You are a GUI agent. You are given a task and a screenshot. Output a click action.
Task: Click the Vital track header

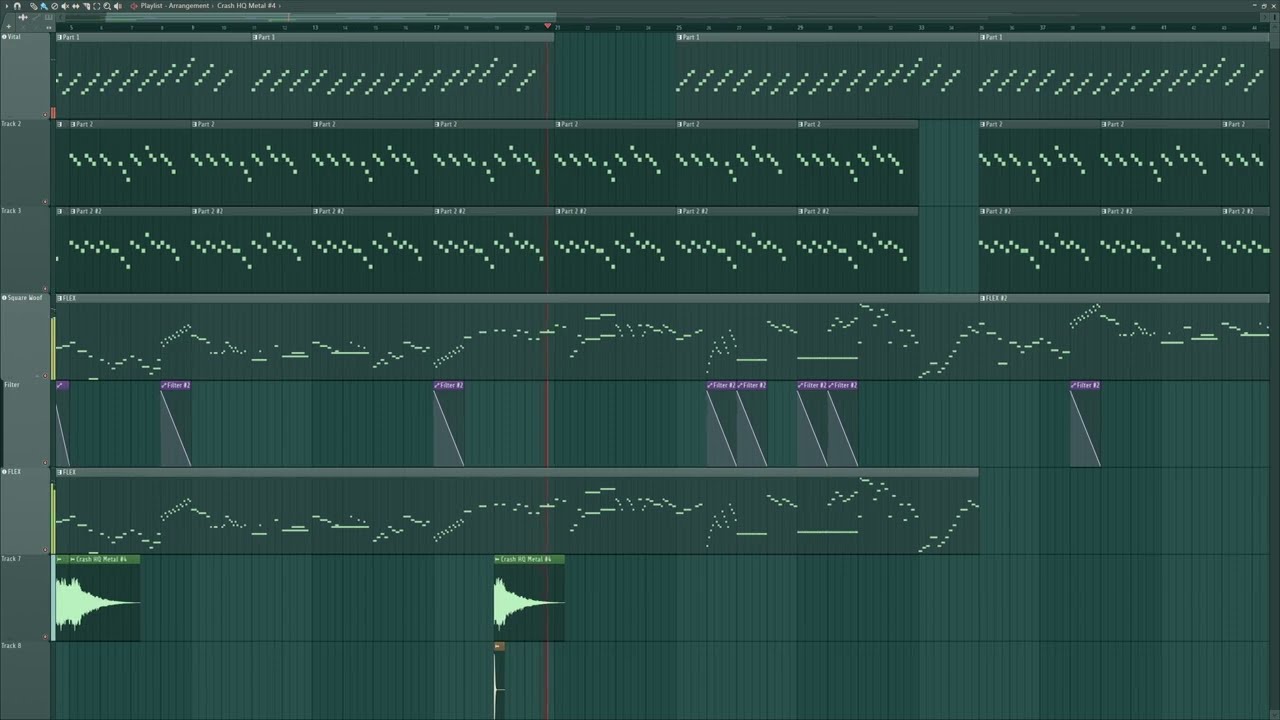[25, 75]
